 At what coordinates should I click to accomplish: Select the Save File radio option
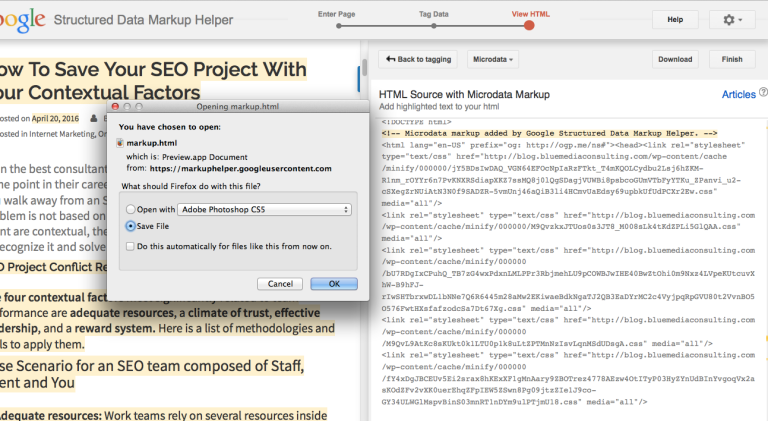coord(132,226)
